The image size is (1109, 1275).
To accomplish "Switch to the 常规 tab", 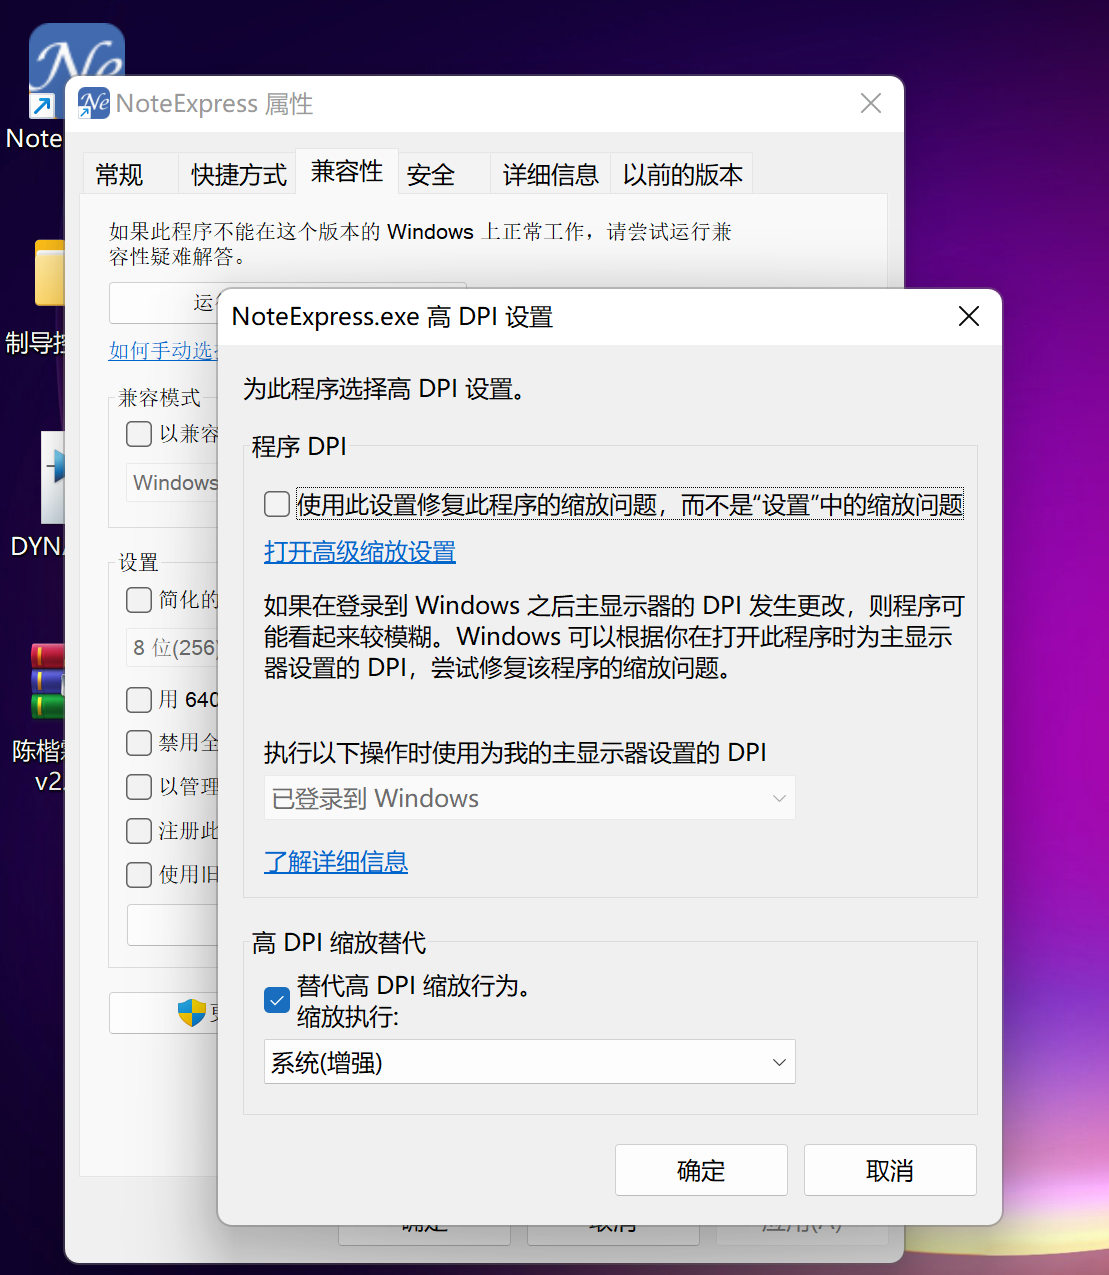I will (x=120, y=175).
